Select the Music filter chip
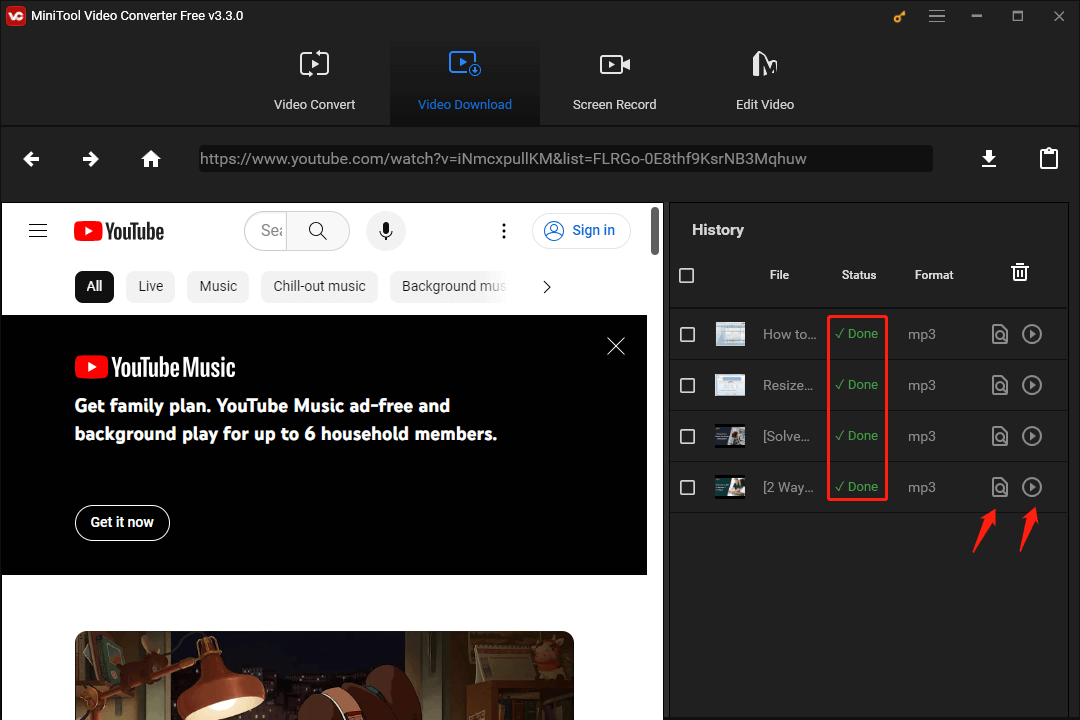 218,287
